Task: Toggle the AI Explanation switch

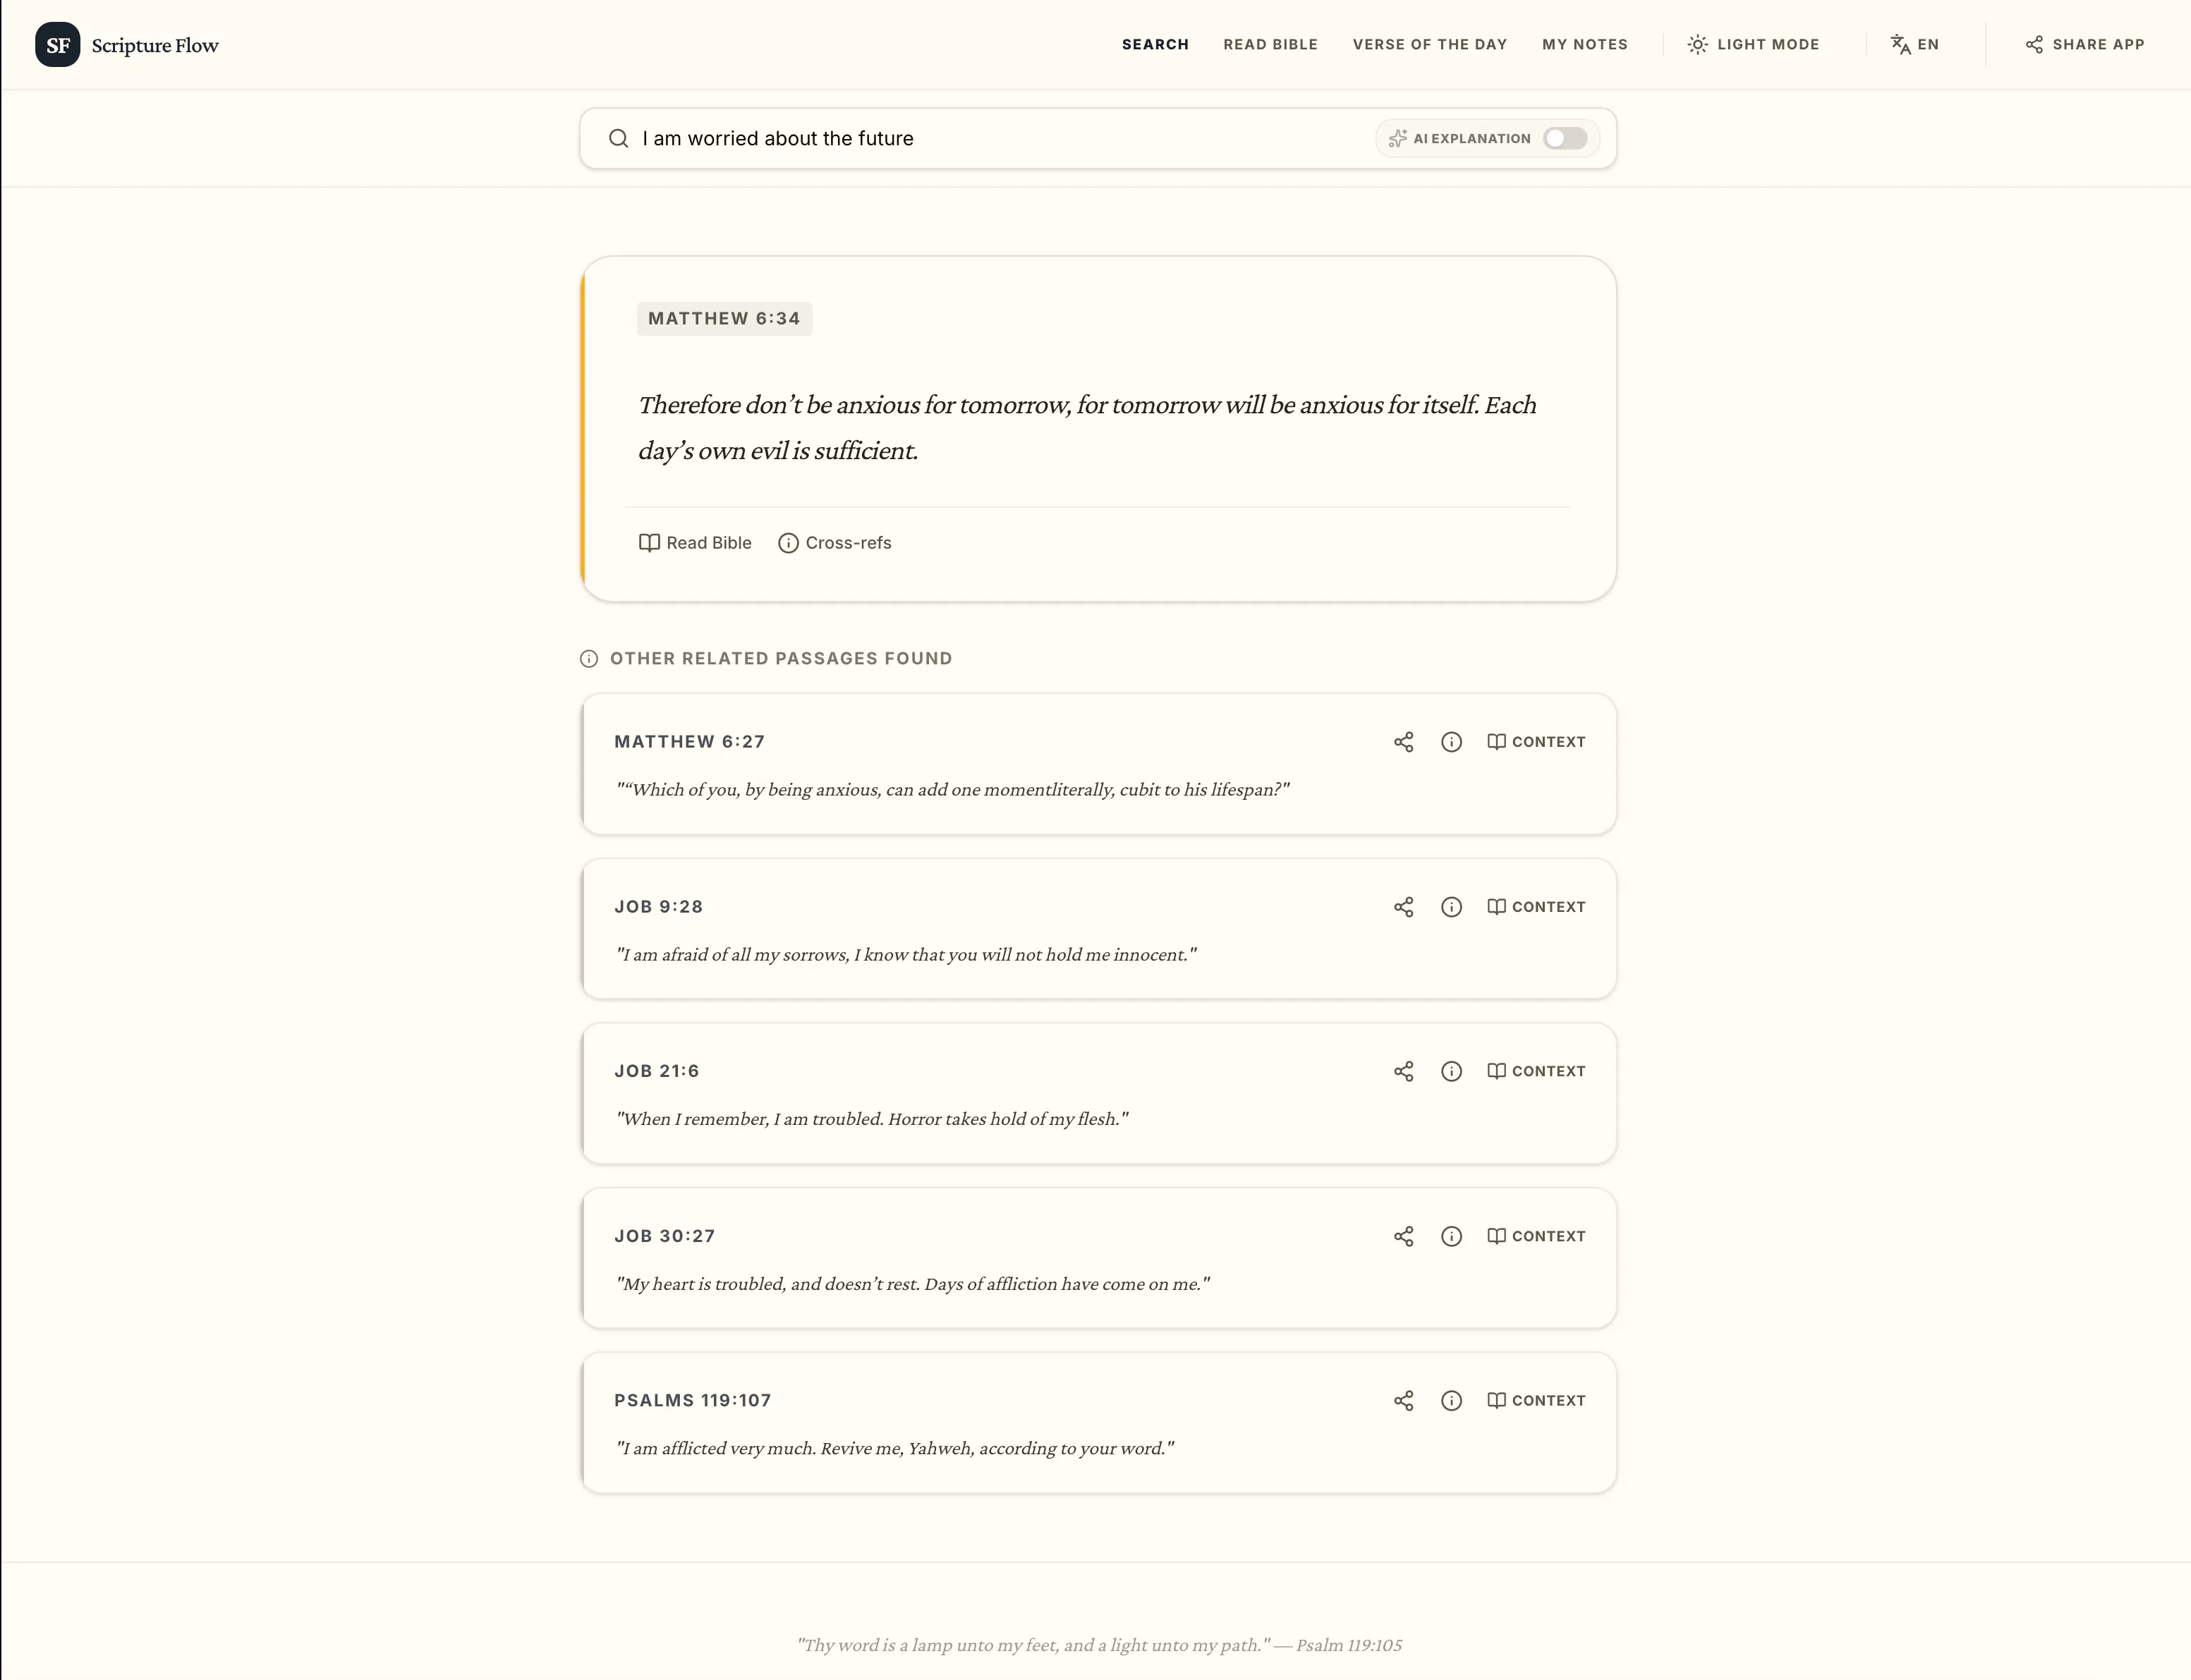Action: tap(1564, 138)
